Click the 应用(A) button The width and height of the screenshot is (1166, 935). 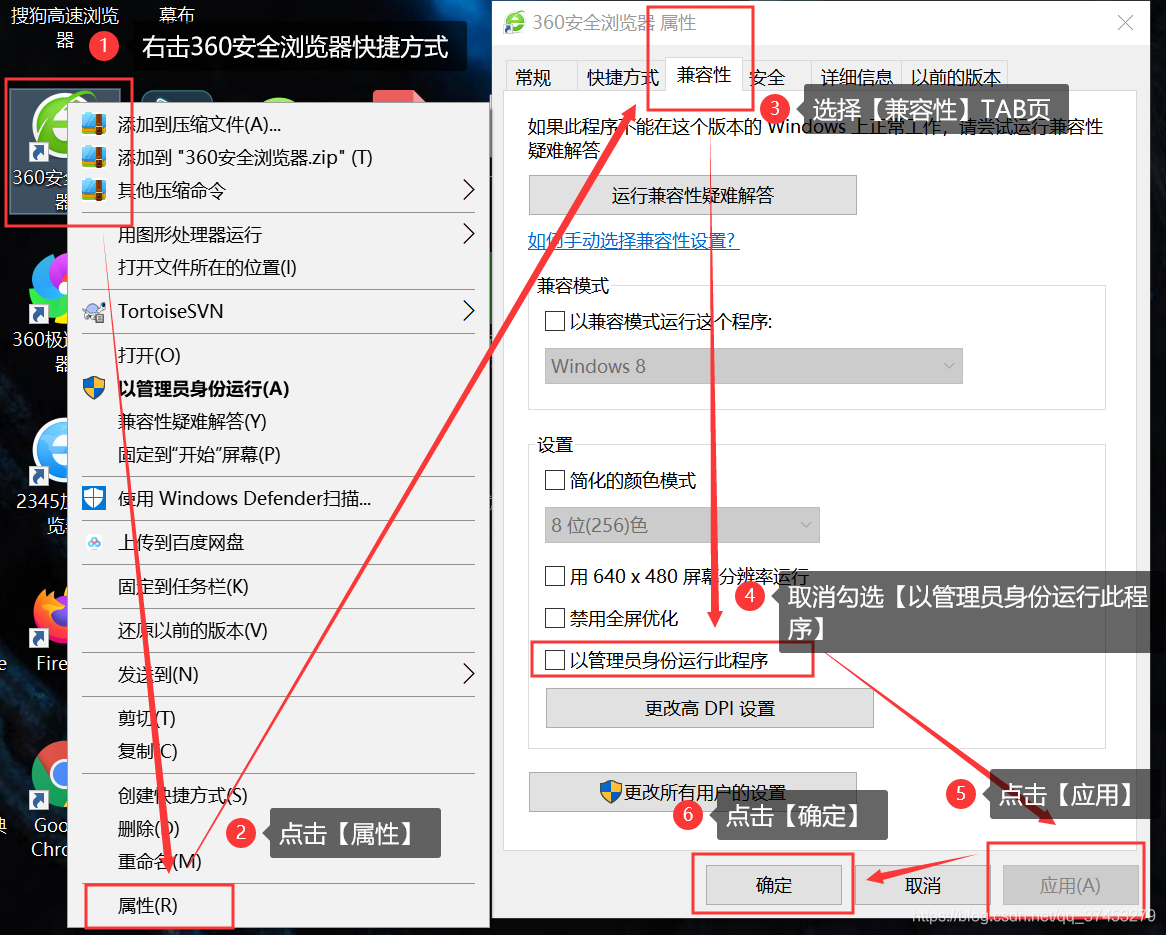[x=1070, y=885]
